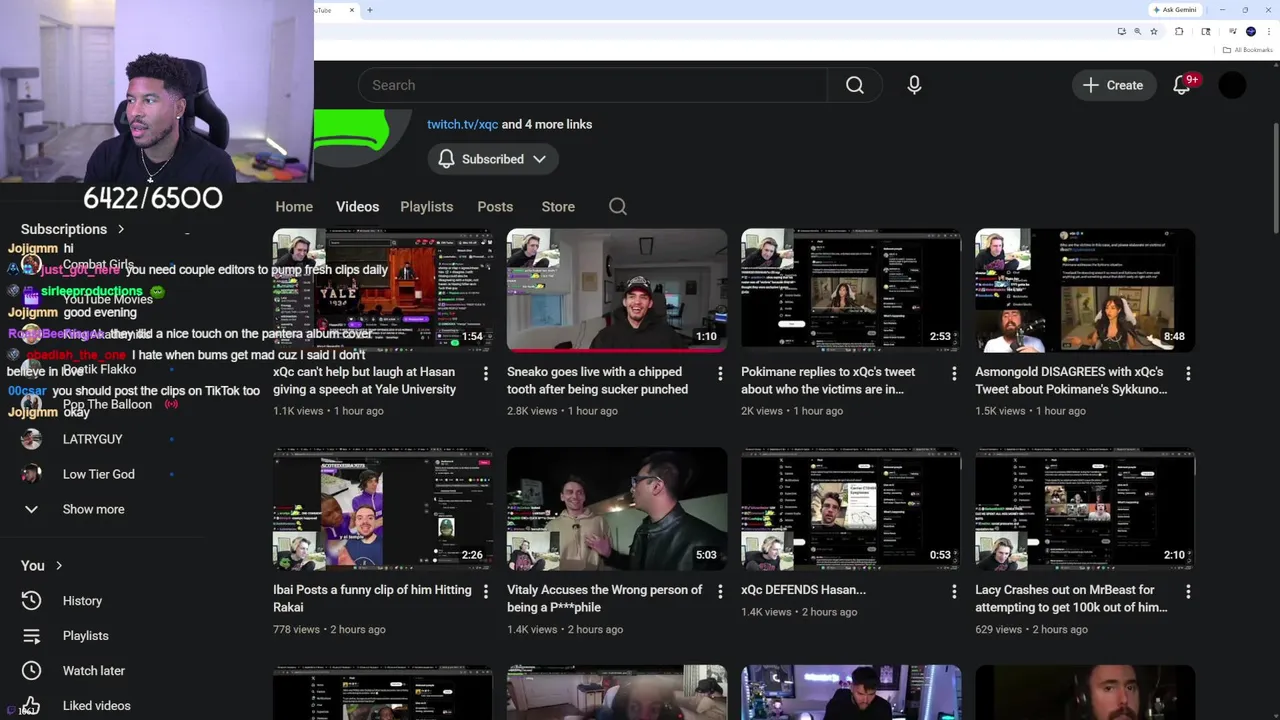1280x720 pixels.
Task: Open options for the Asmongold DISAGREES video
Action: (x=1188, y=373)
